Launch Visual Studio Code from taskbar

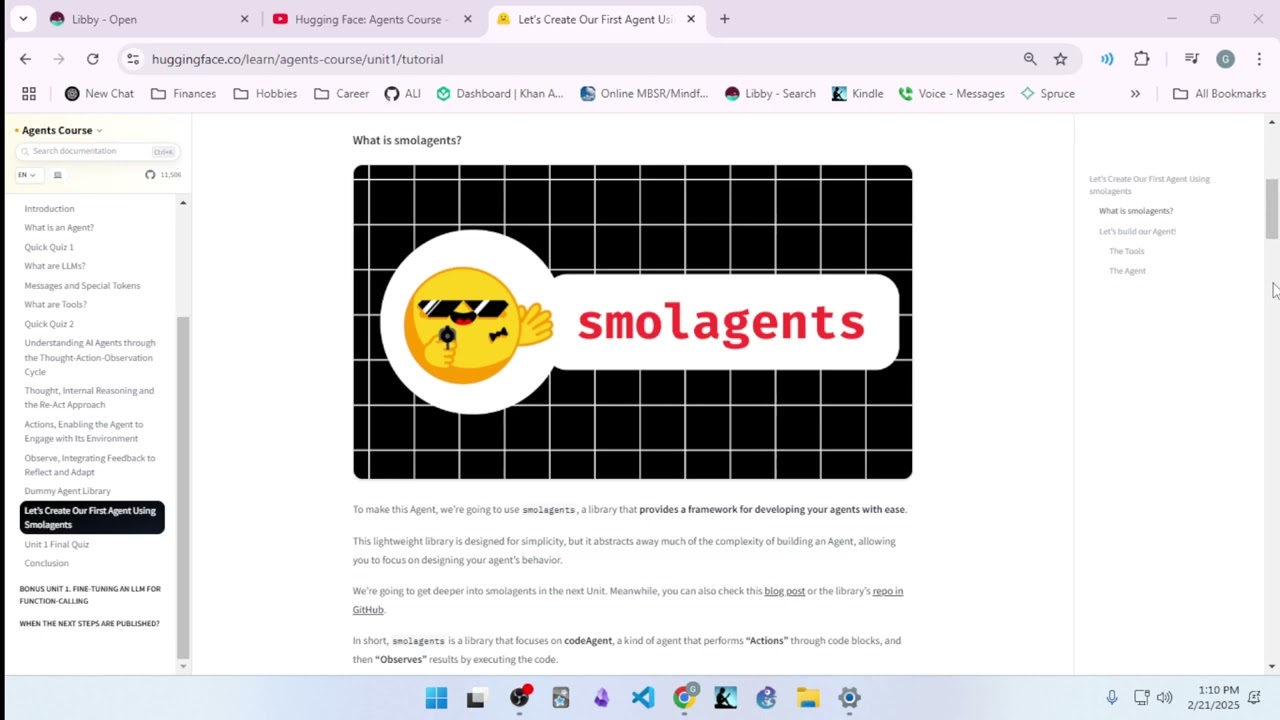pyautogui.click(x=643, y=698)
